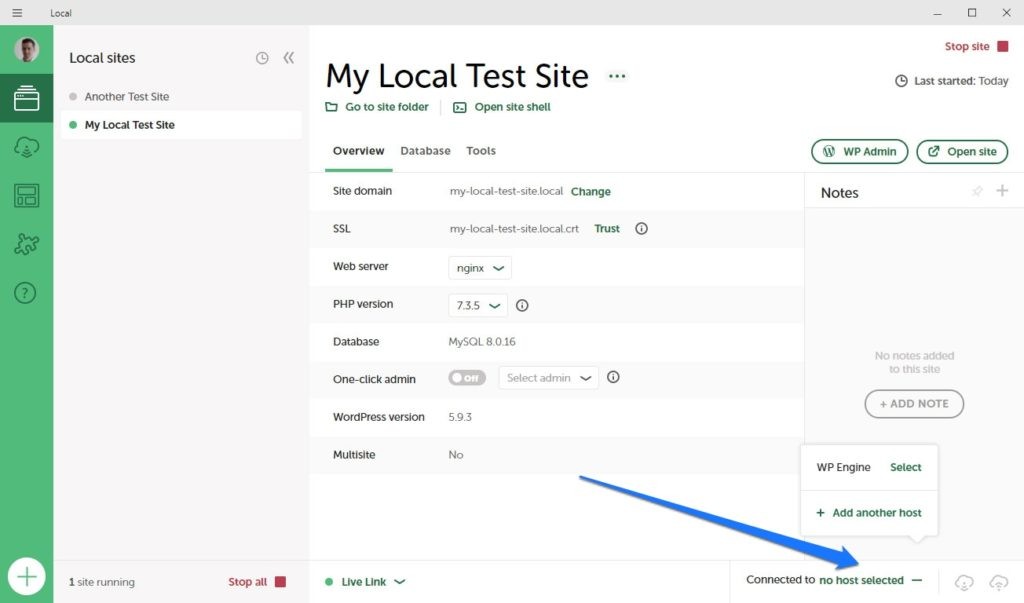
Task: Open the user profile avatar
Action: (26, 50)
